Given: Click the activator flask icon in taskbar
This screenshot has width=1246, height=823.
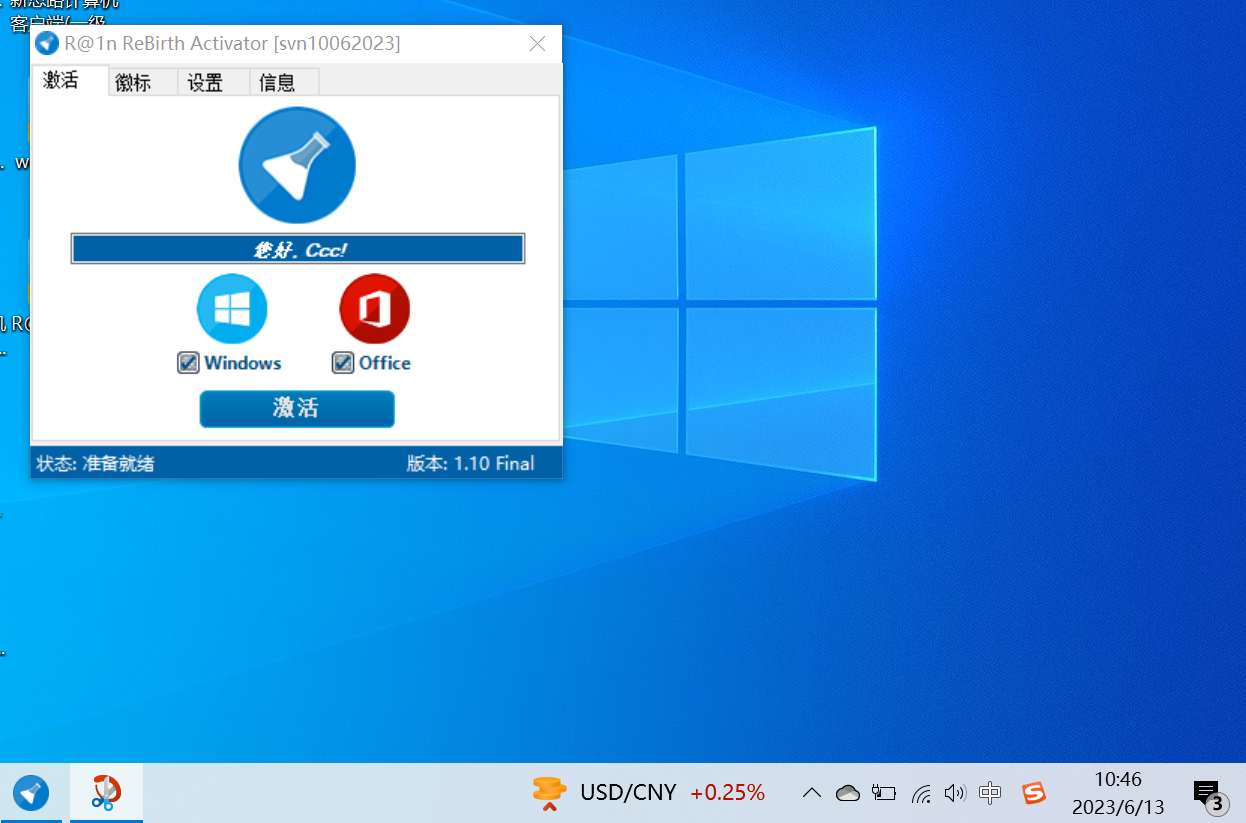Looking at the screenshot, I should [30, 793].
